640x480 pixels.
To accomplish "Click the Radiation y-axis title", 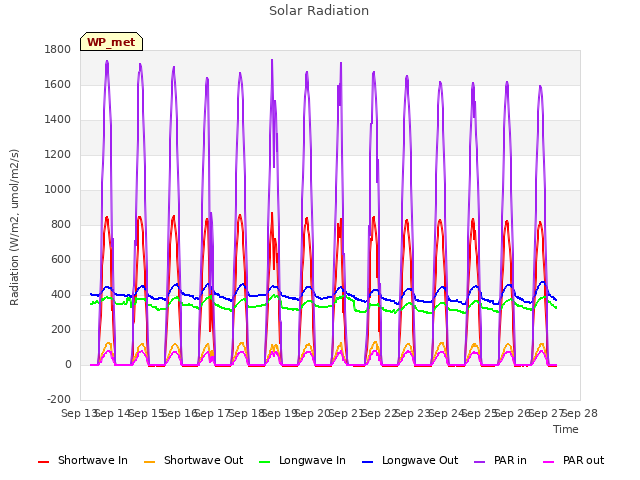I will click(14, 227).
